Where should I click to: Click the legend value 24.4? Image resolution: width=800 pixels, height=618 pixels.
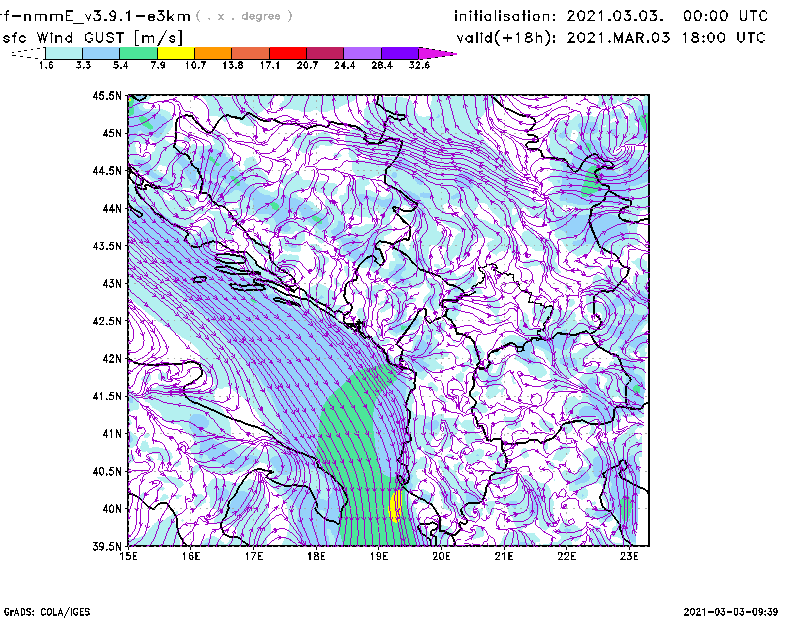(344, 65)
